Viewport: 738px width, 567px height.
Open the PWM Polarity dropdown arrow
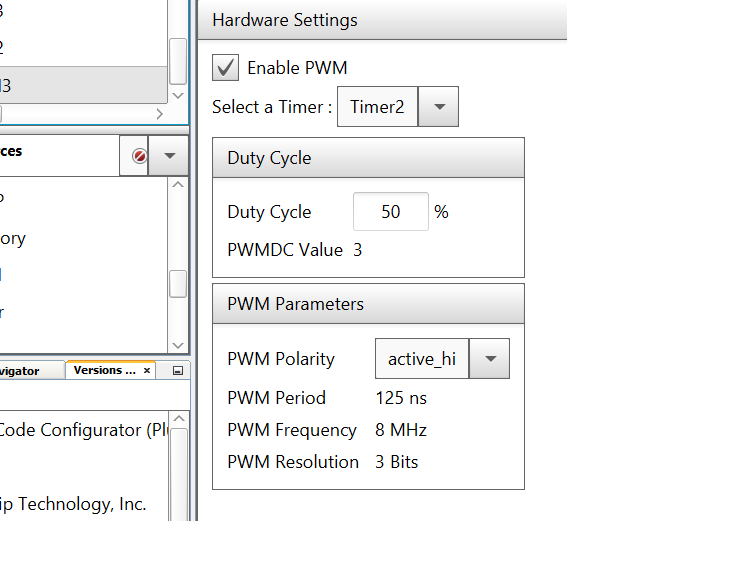pos(489,359)
